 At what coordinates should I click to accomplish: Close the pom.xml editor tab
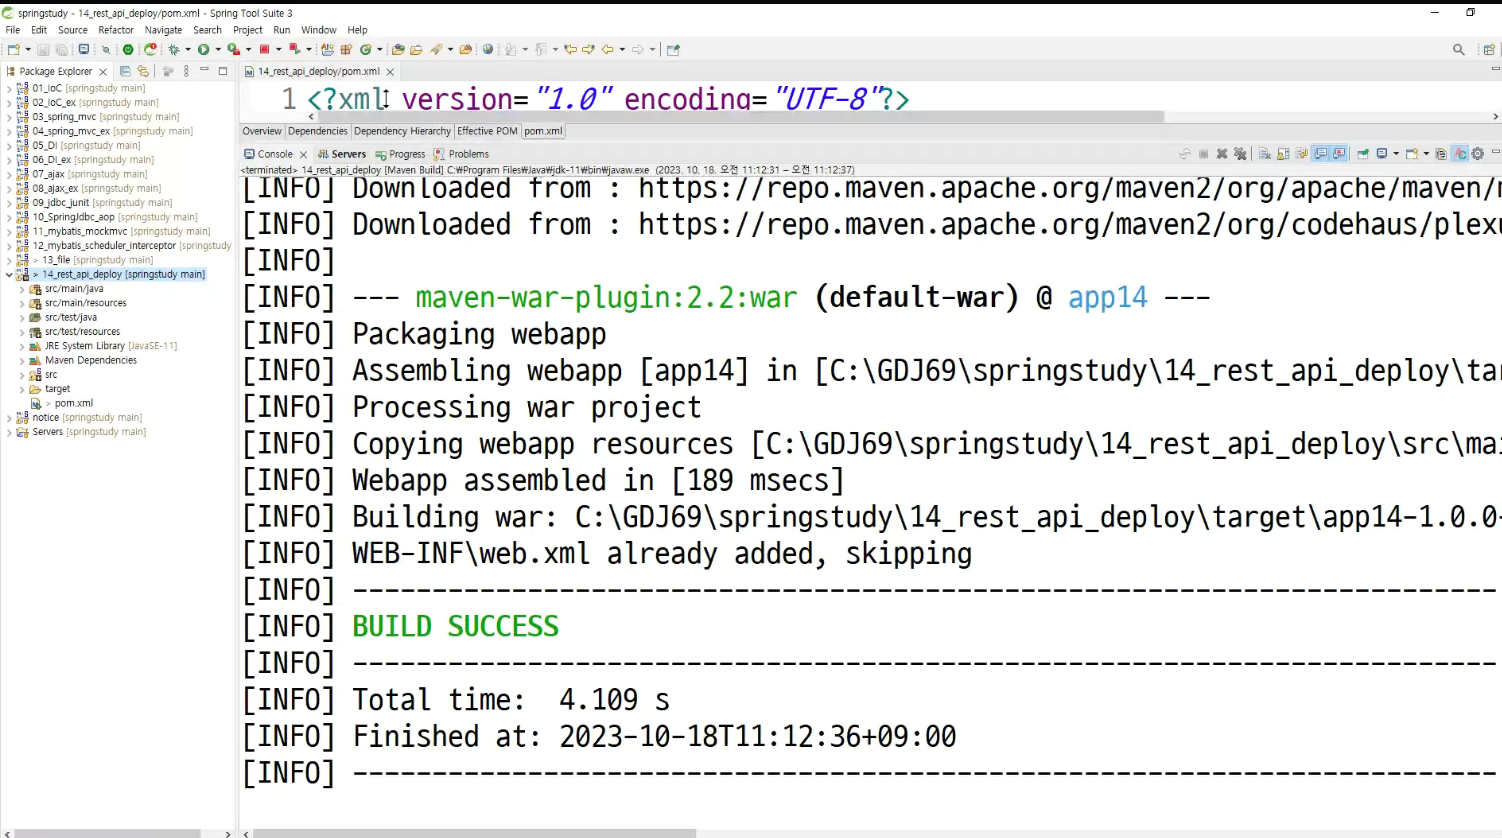[390, 72]
